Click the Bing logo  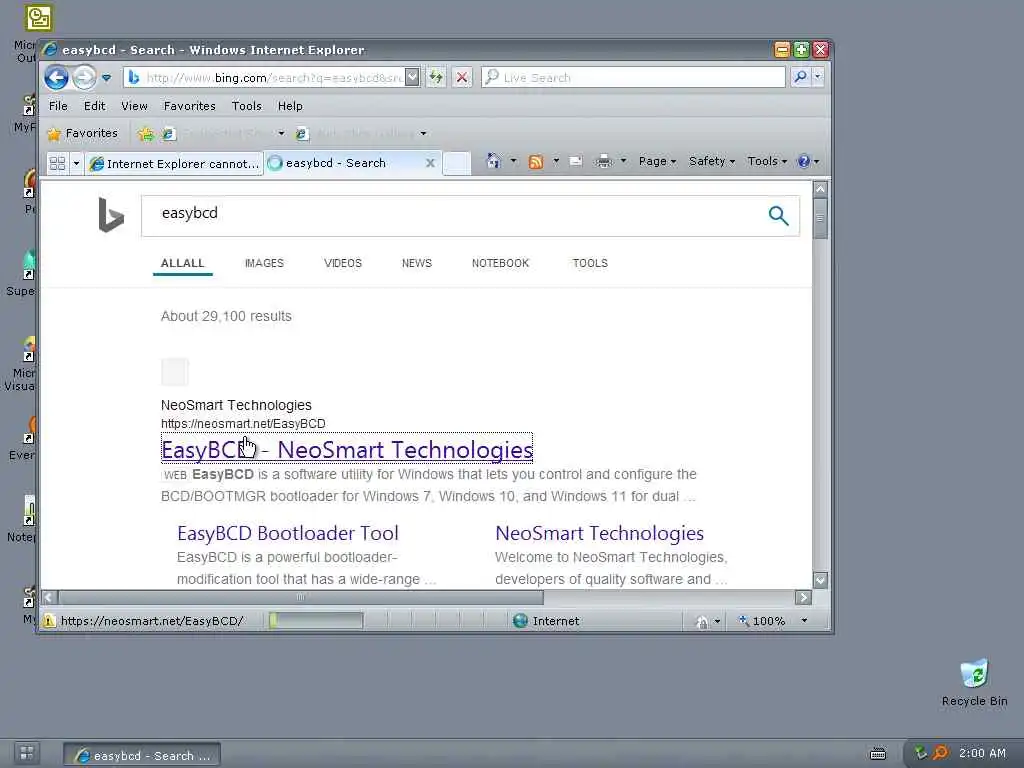[110, 215]
